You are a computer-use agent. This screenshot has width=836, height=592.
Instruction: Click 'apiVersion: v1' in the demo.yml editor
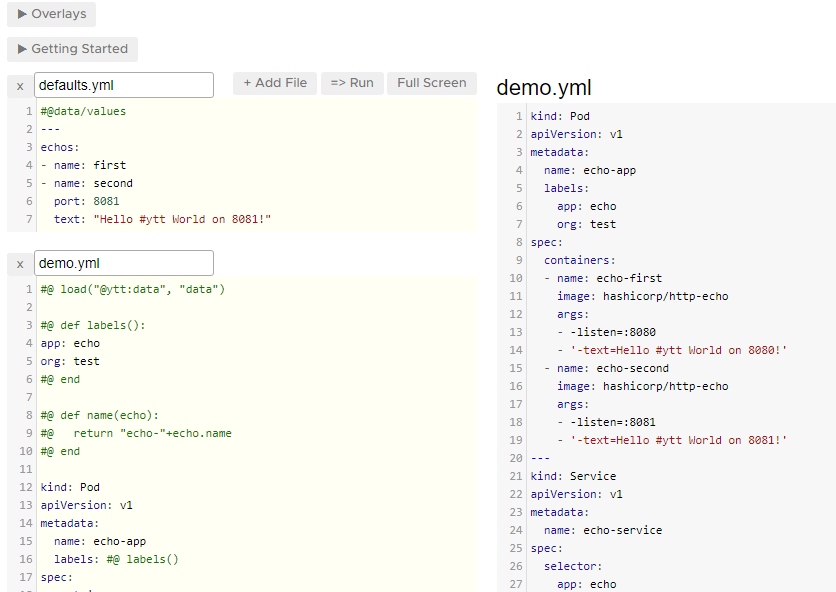tap(86, 506)
